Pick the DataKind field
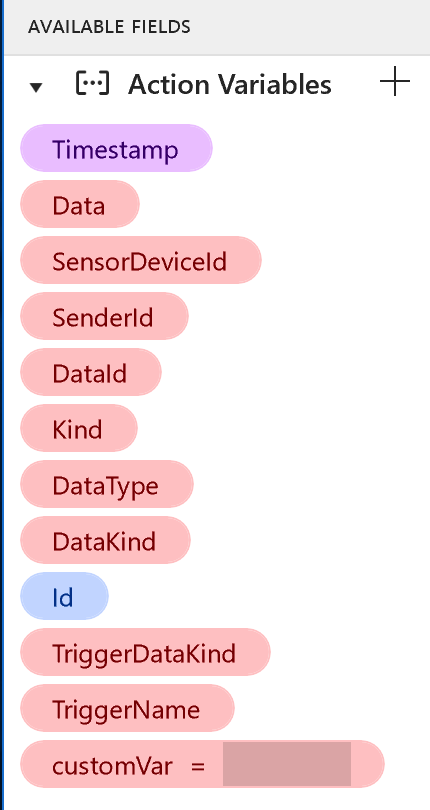This screenshot has height=810, width=430. pos(105,540)
